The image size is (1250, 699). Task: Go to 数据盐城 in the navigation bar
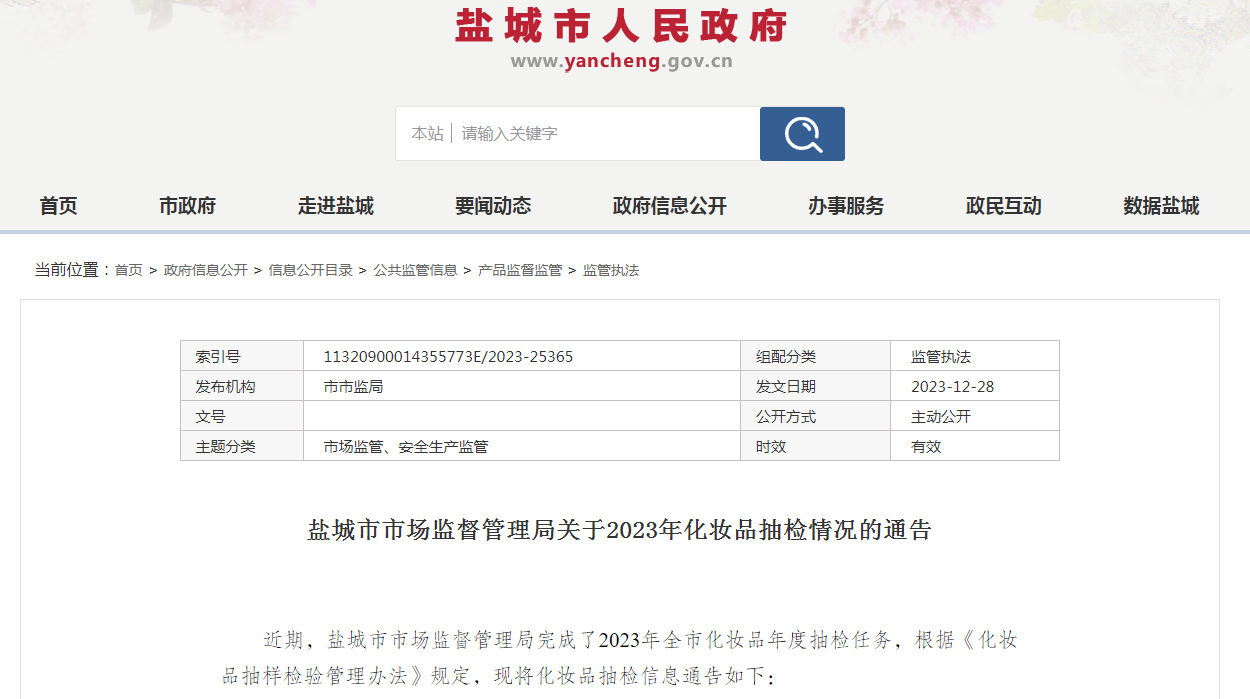tap(1161, 206)
